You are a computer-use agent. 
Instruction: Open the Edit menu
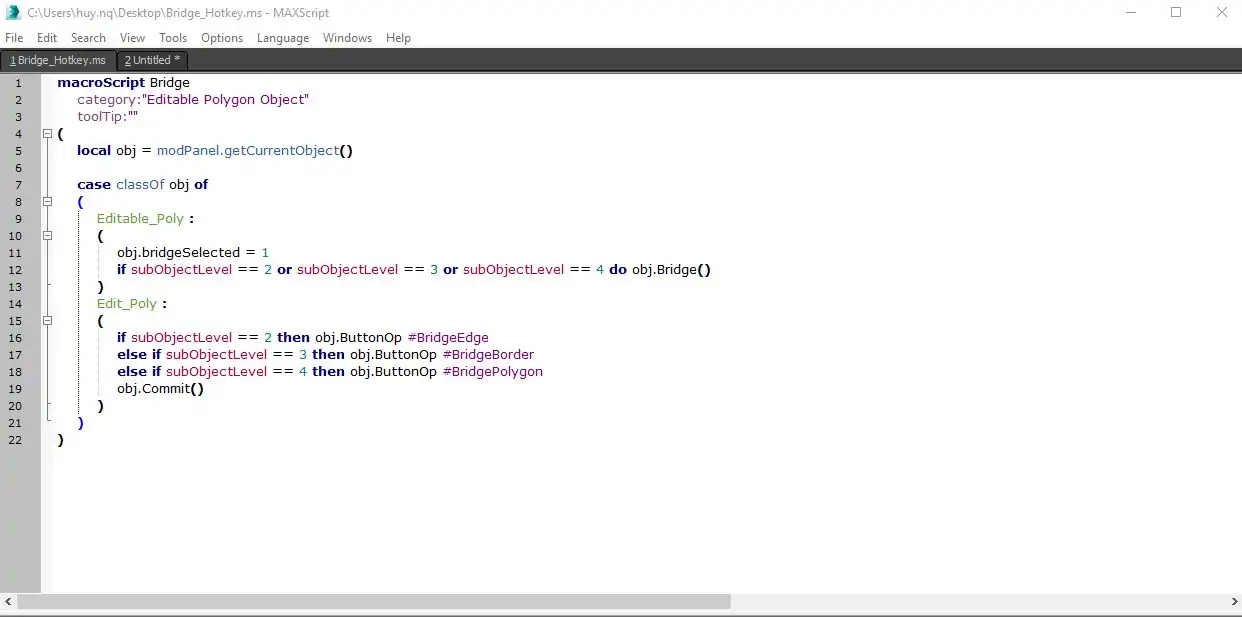coord(47,38)
